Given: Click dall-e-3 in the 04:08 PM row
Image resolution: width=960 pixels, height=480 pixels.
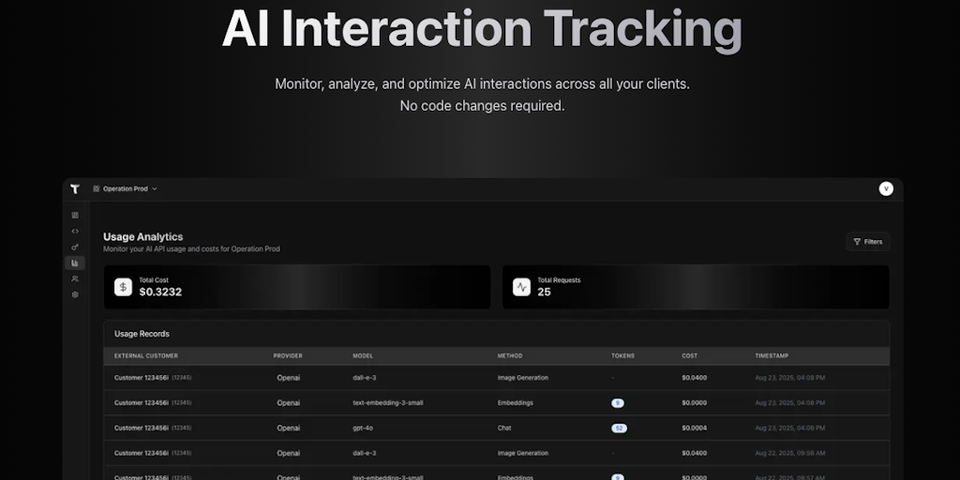Looking at the screenshot, I should coord(364,378).
